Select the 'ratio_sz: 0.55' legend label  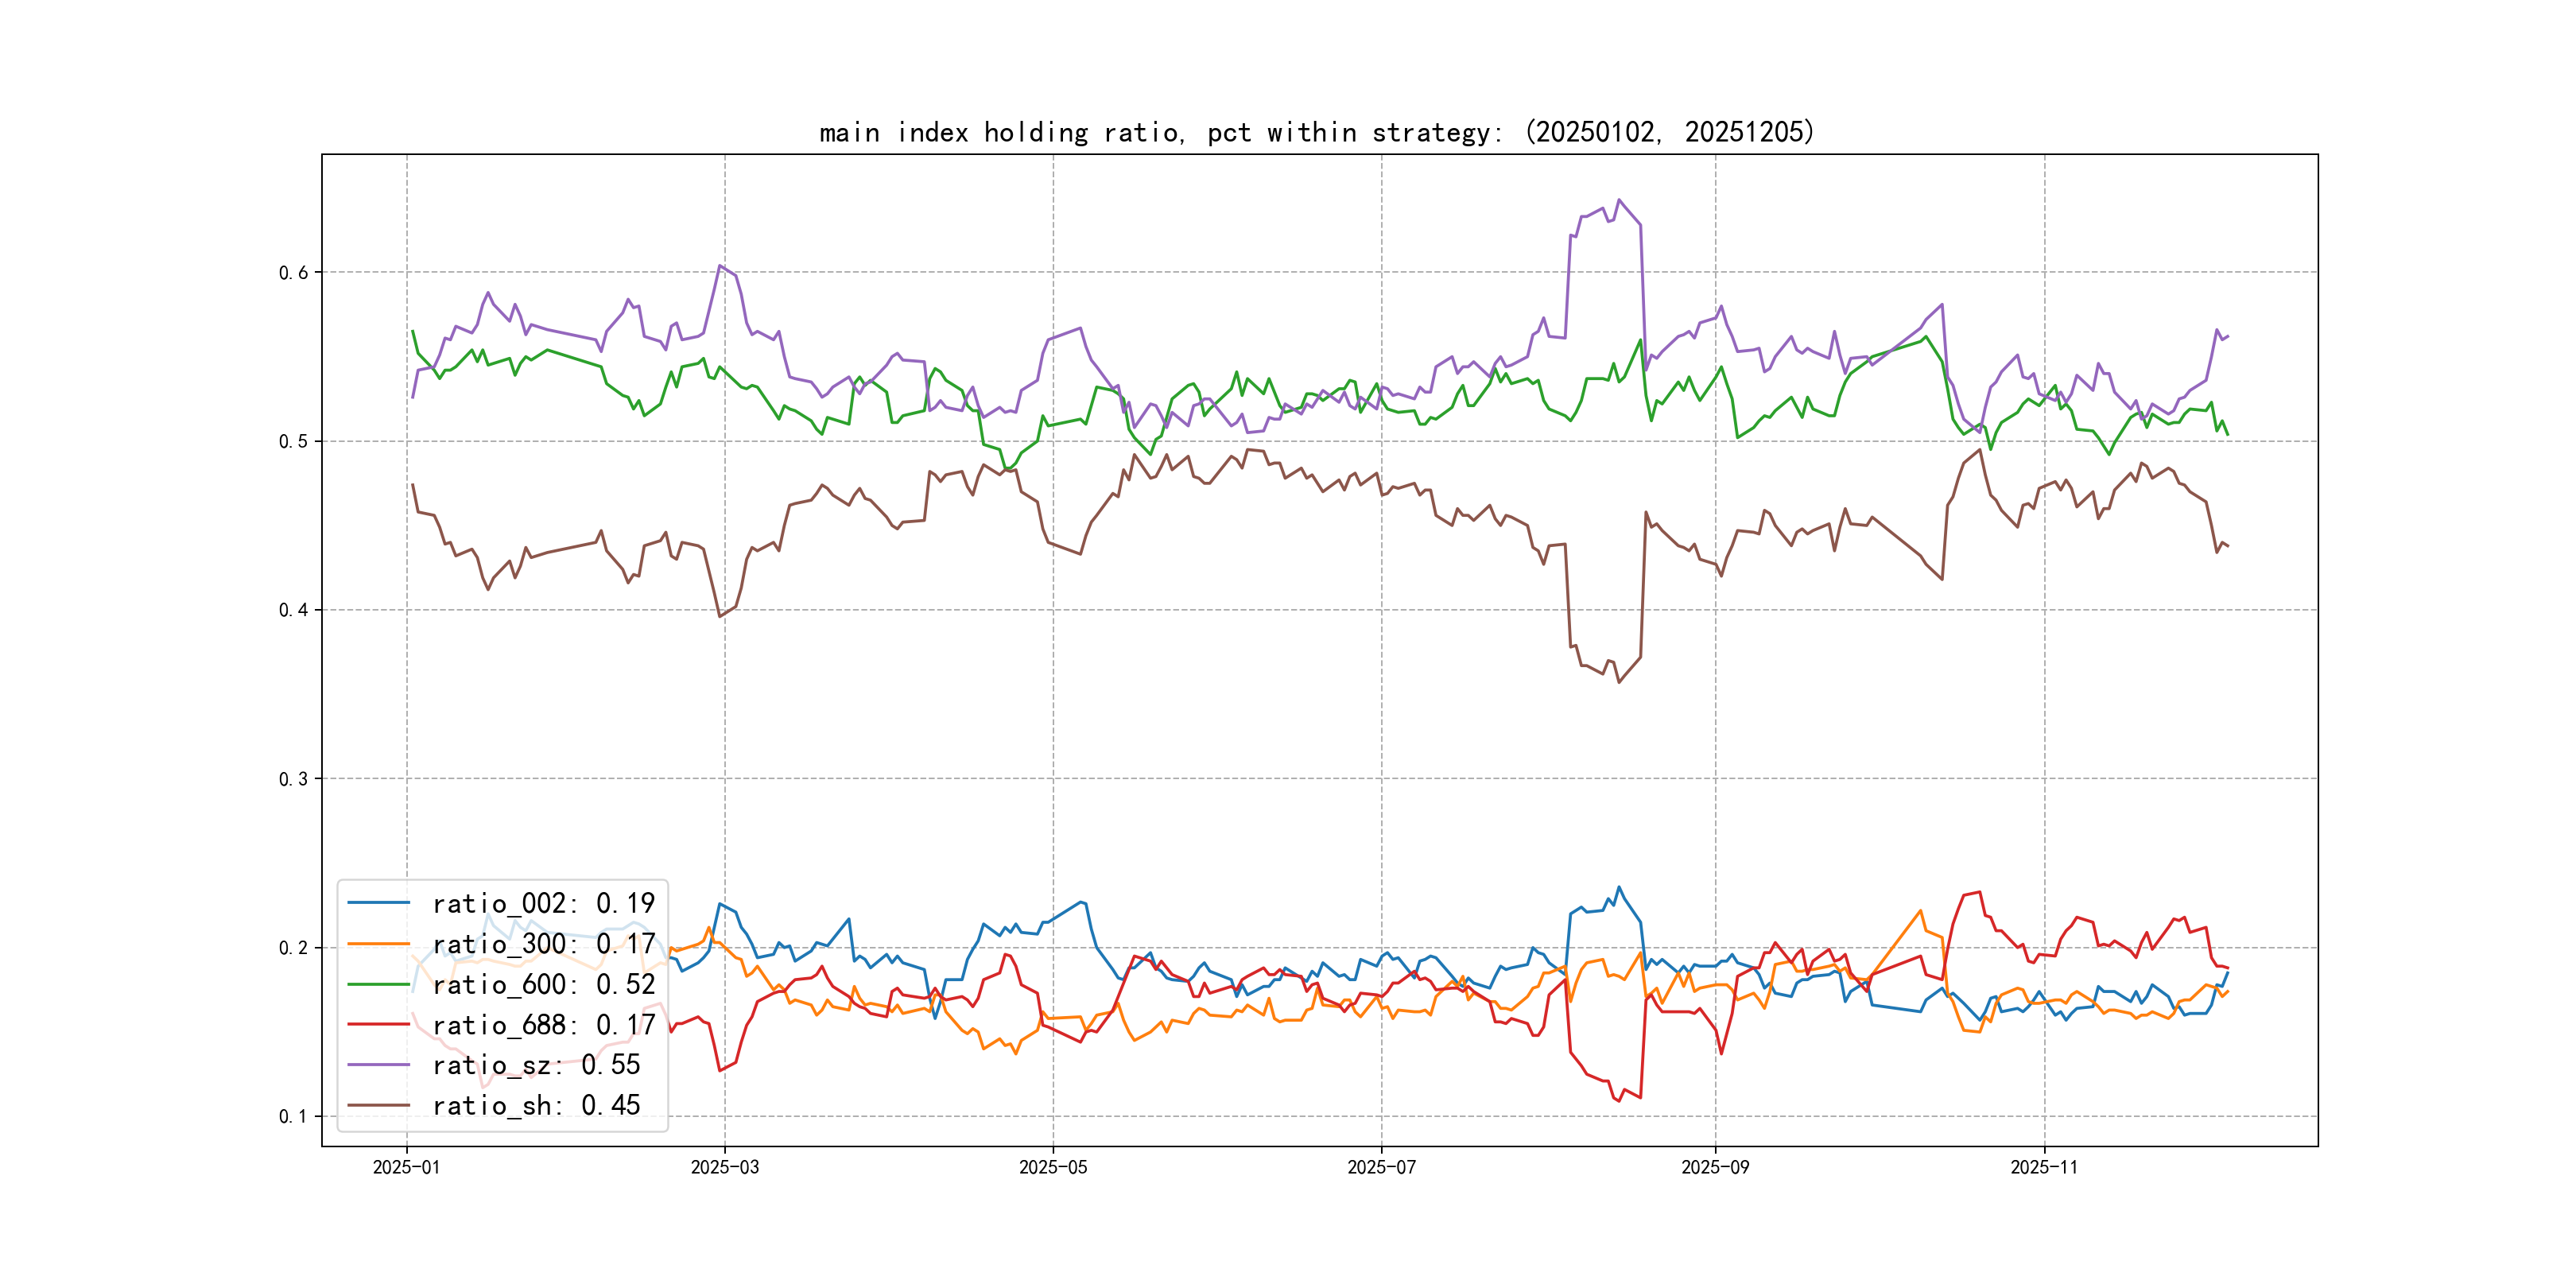tap(536, 1065)
